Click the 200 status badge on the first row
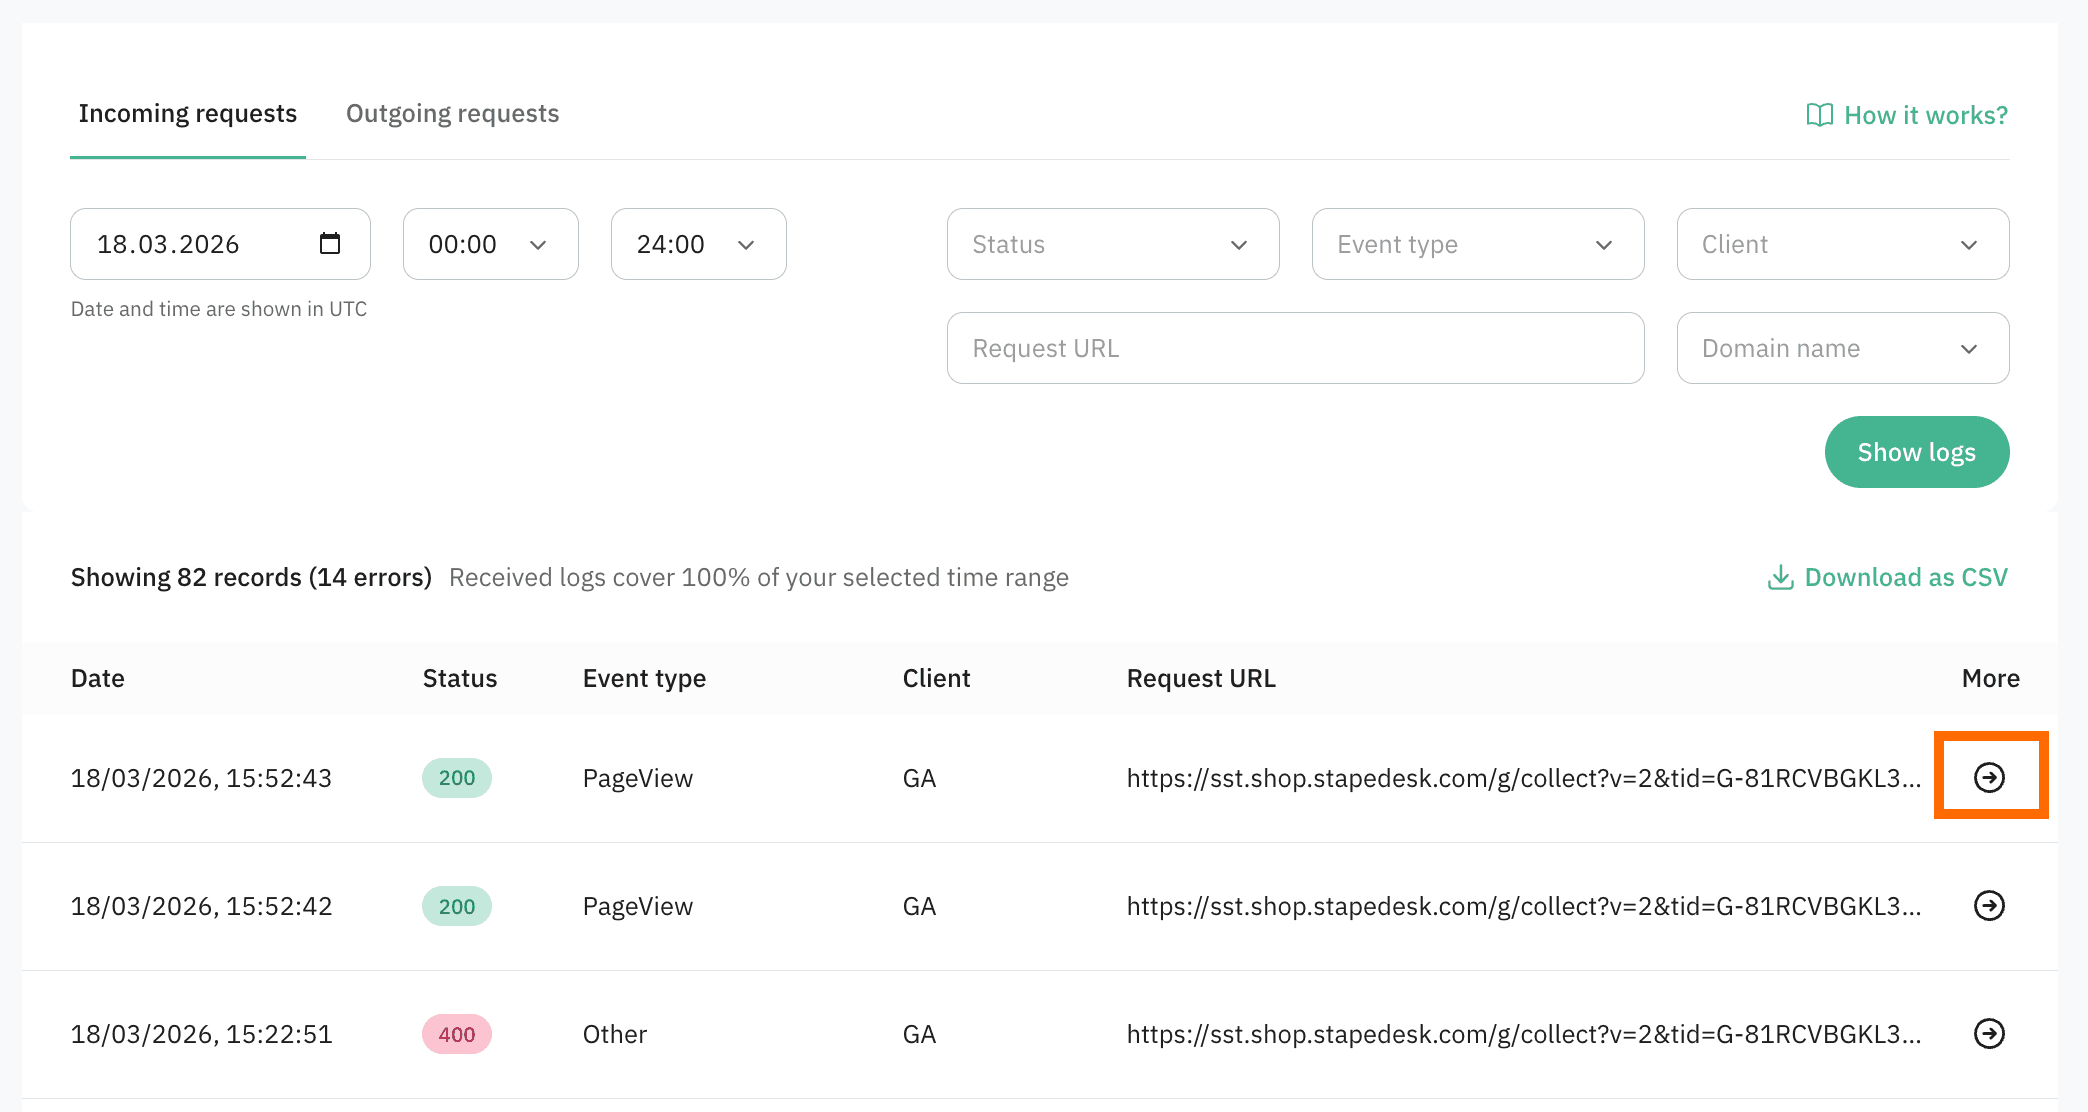The image size is (2088, 1112). (456, 777)
